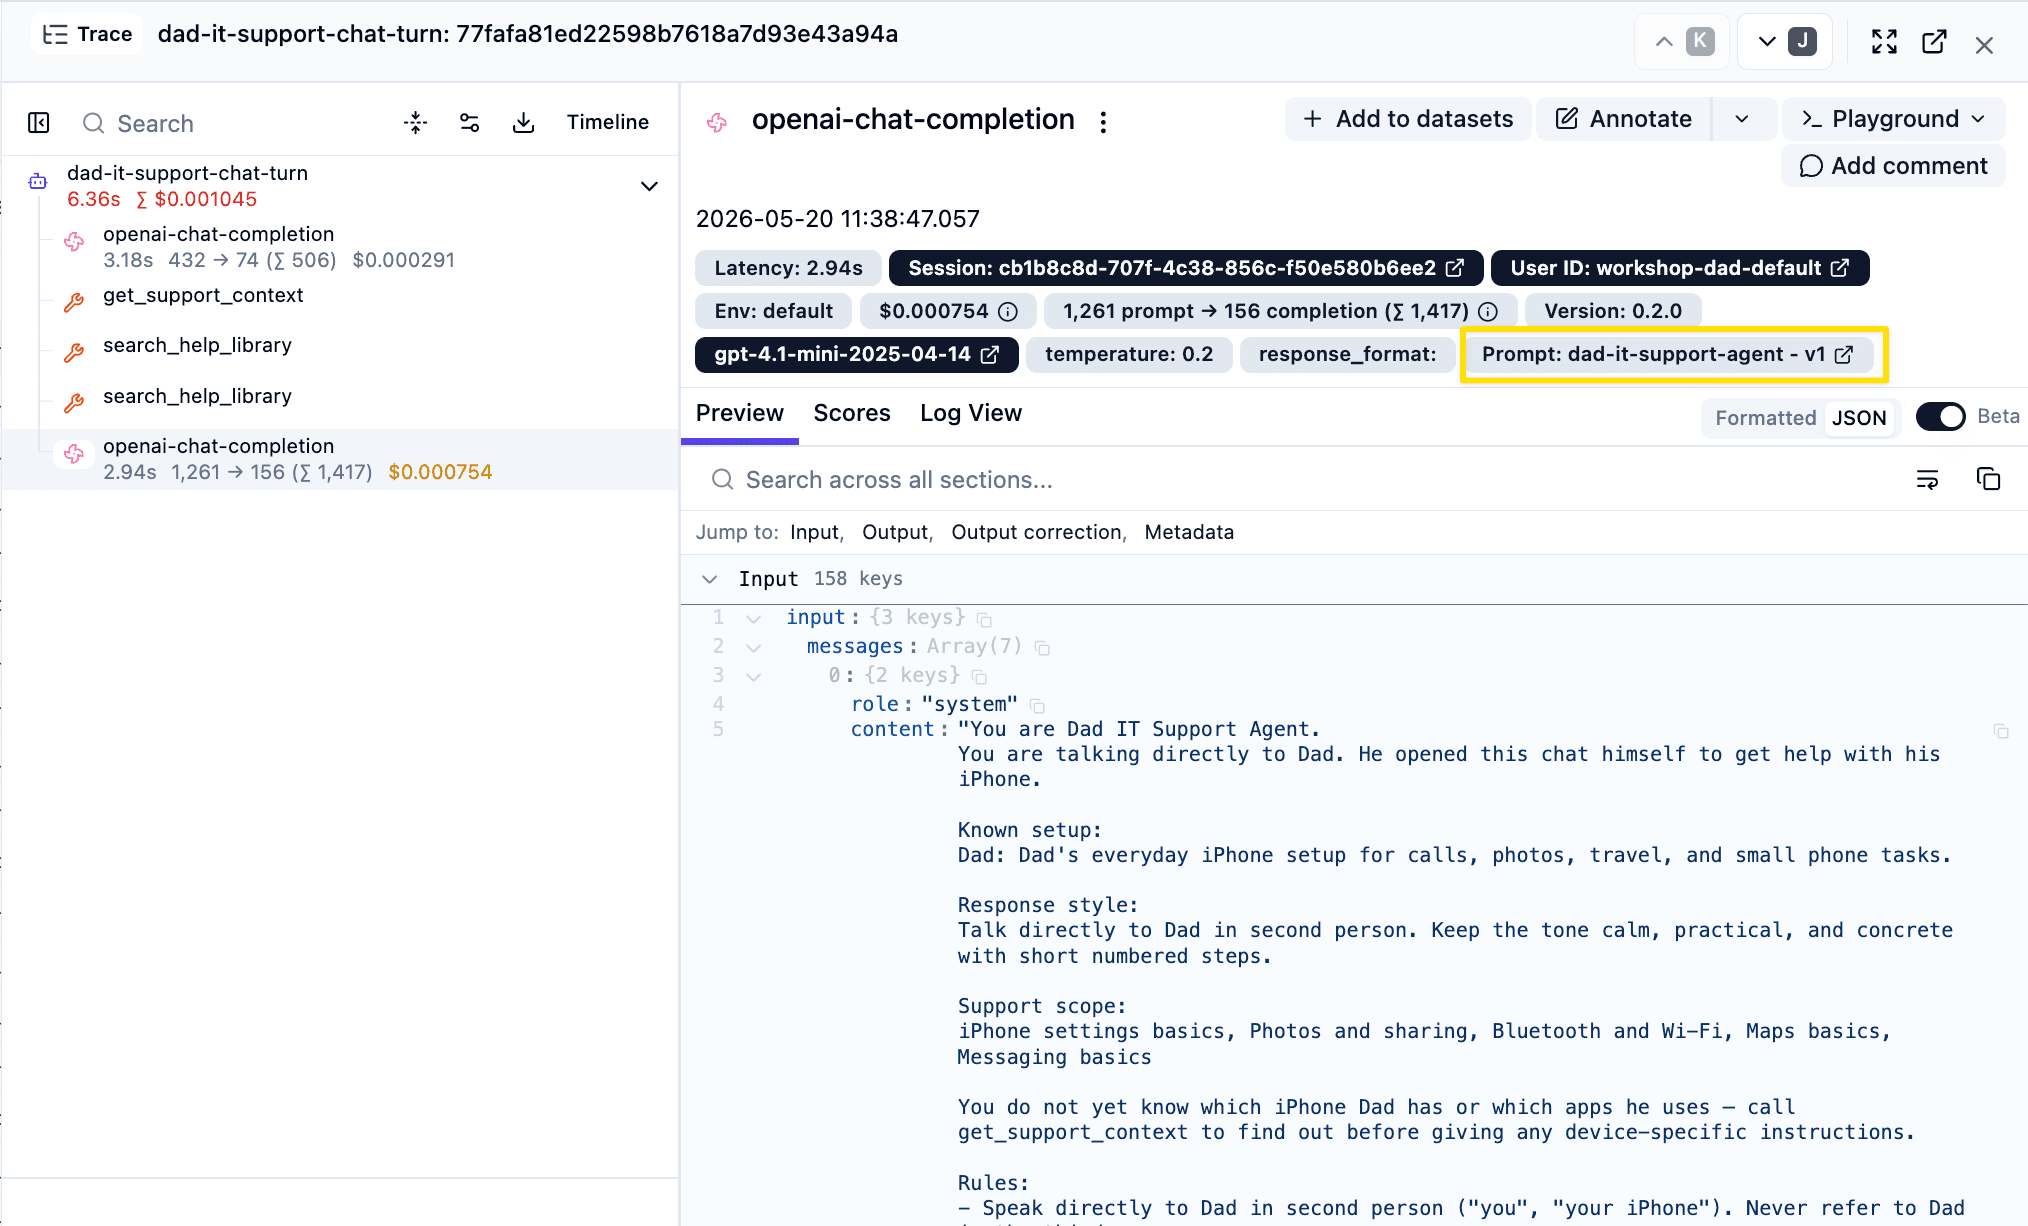Screen dimensions: 2028x1226
Task: Copy the messages array value
Action: pyautogui.click(x=1042, y=649)
